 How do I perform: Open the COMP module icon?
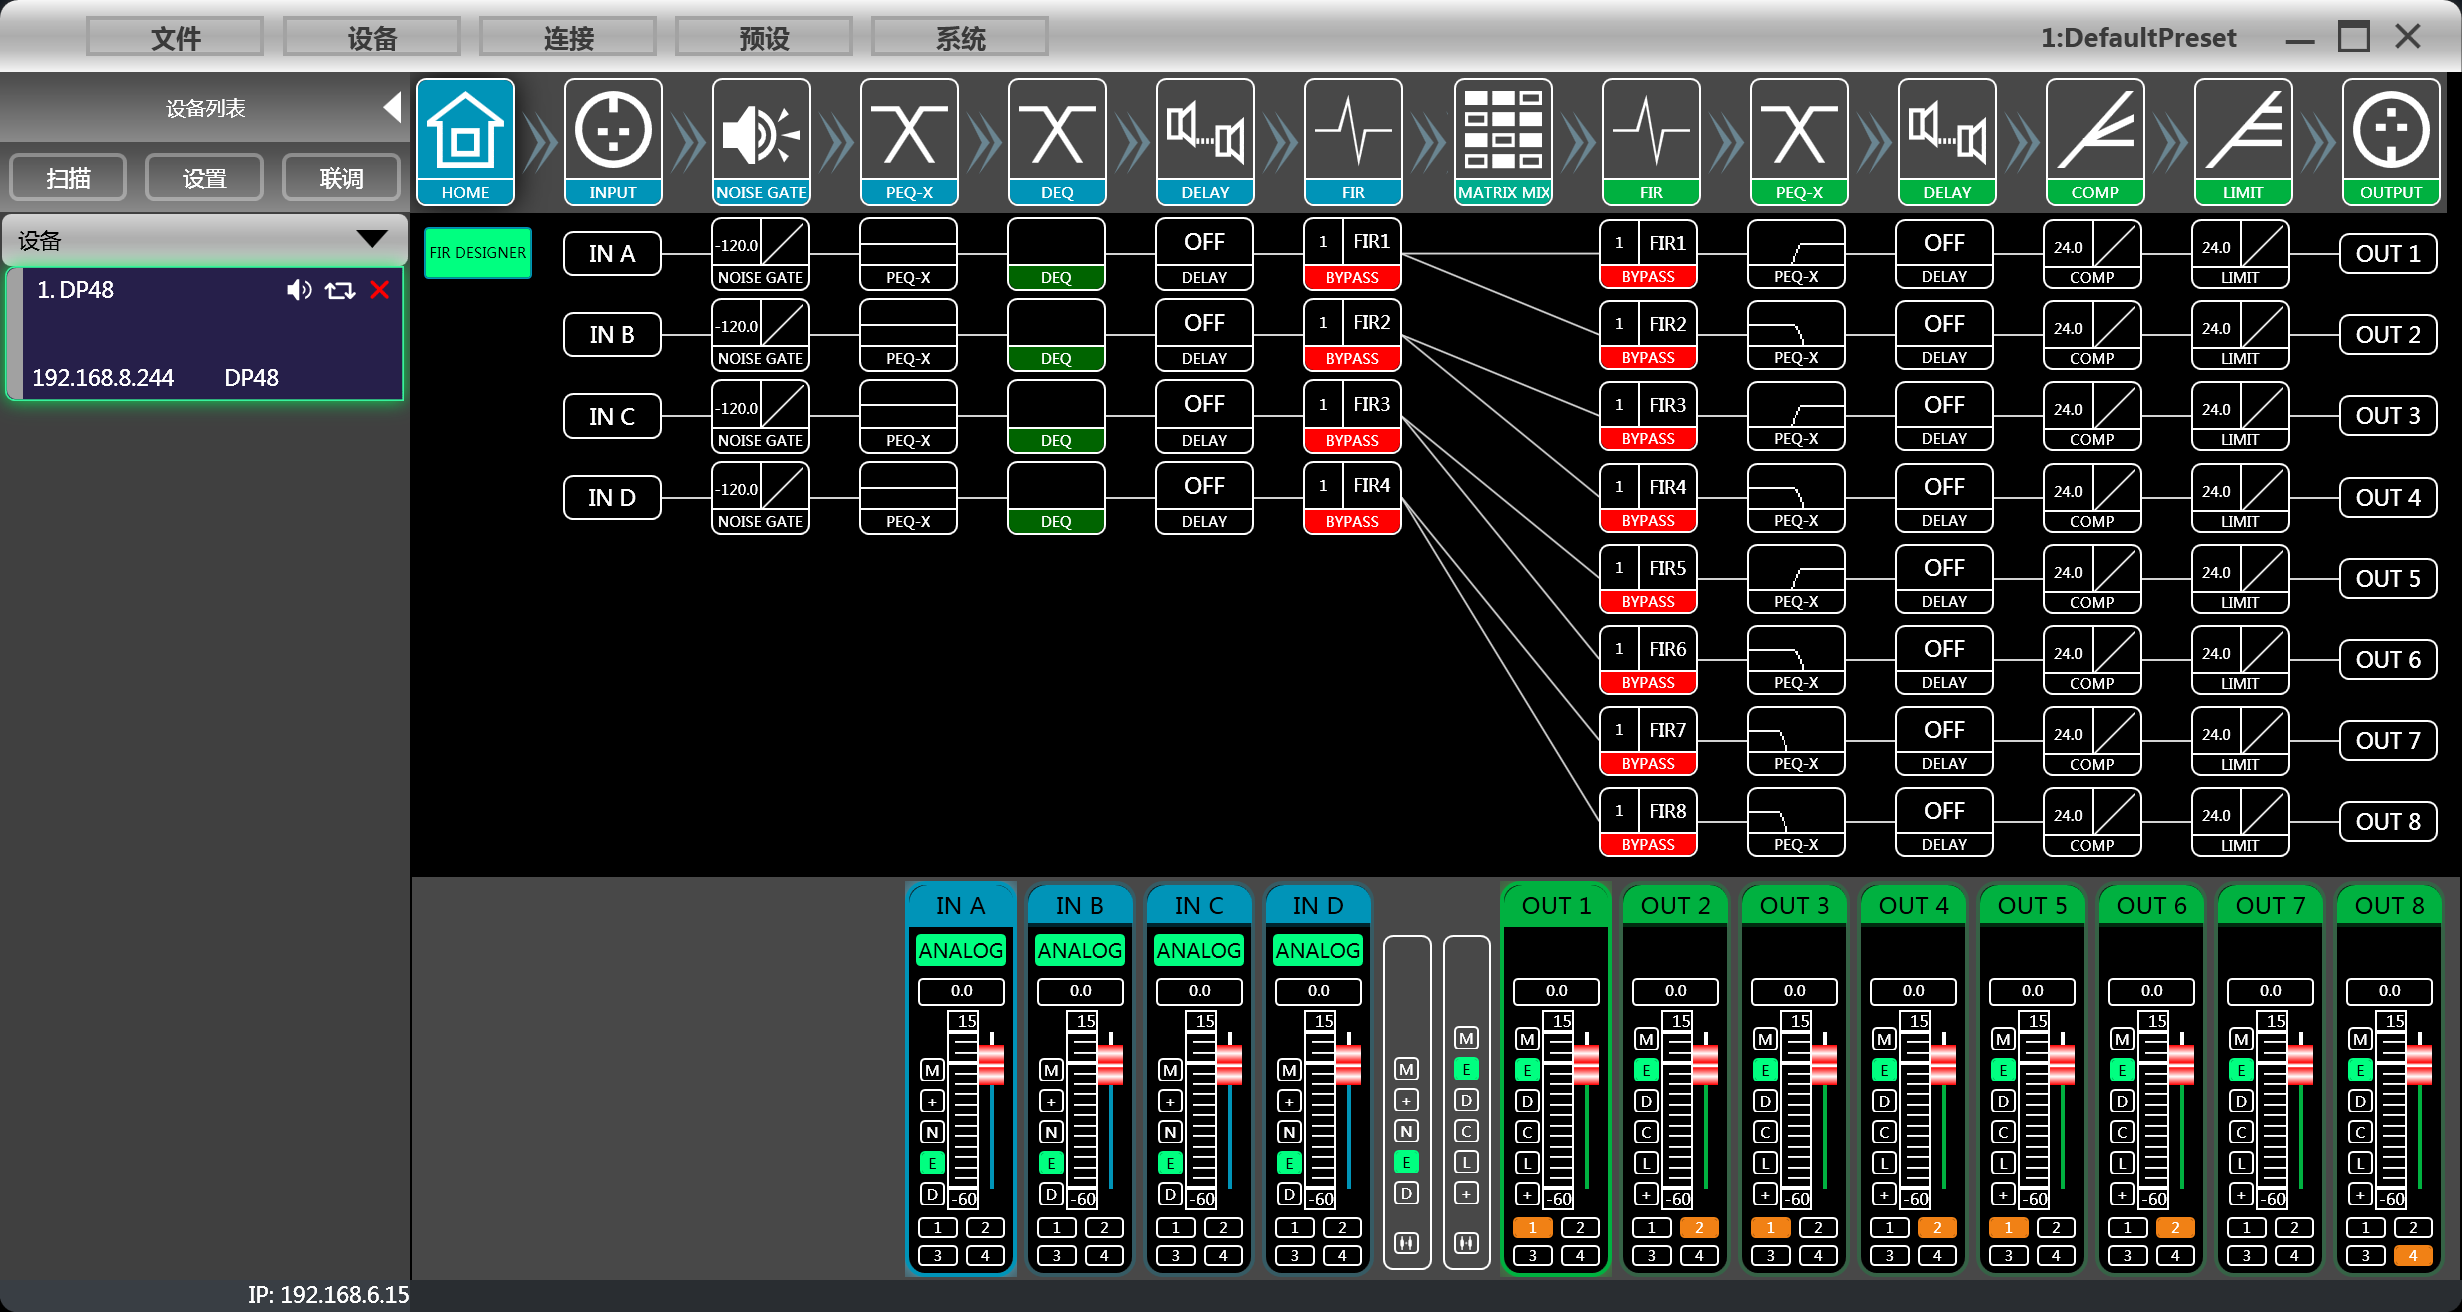pos(2095,142)
